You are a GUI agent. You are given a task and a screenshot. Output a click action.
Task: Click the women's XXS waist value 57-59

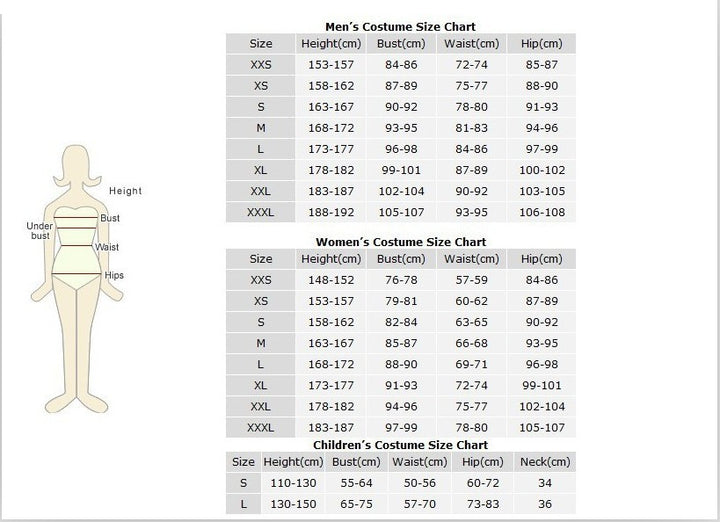(471, 280)
